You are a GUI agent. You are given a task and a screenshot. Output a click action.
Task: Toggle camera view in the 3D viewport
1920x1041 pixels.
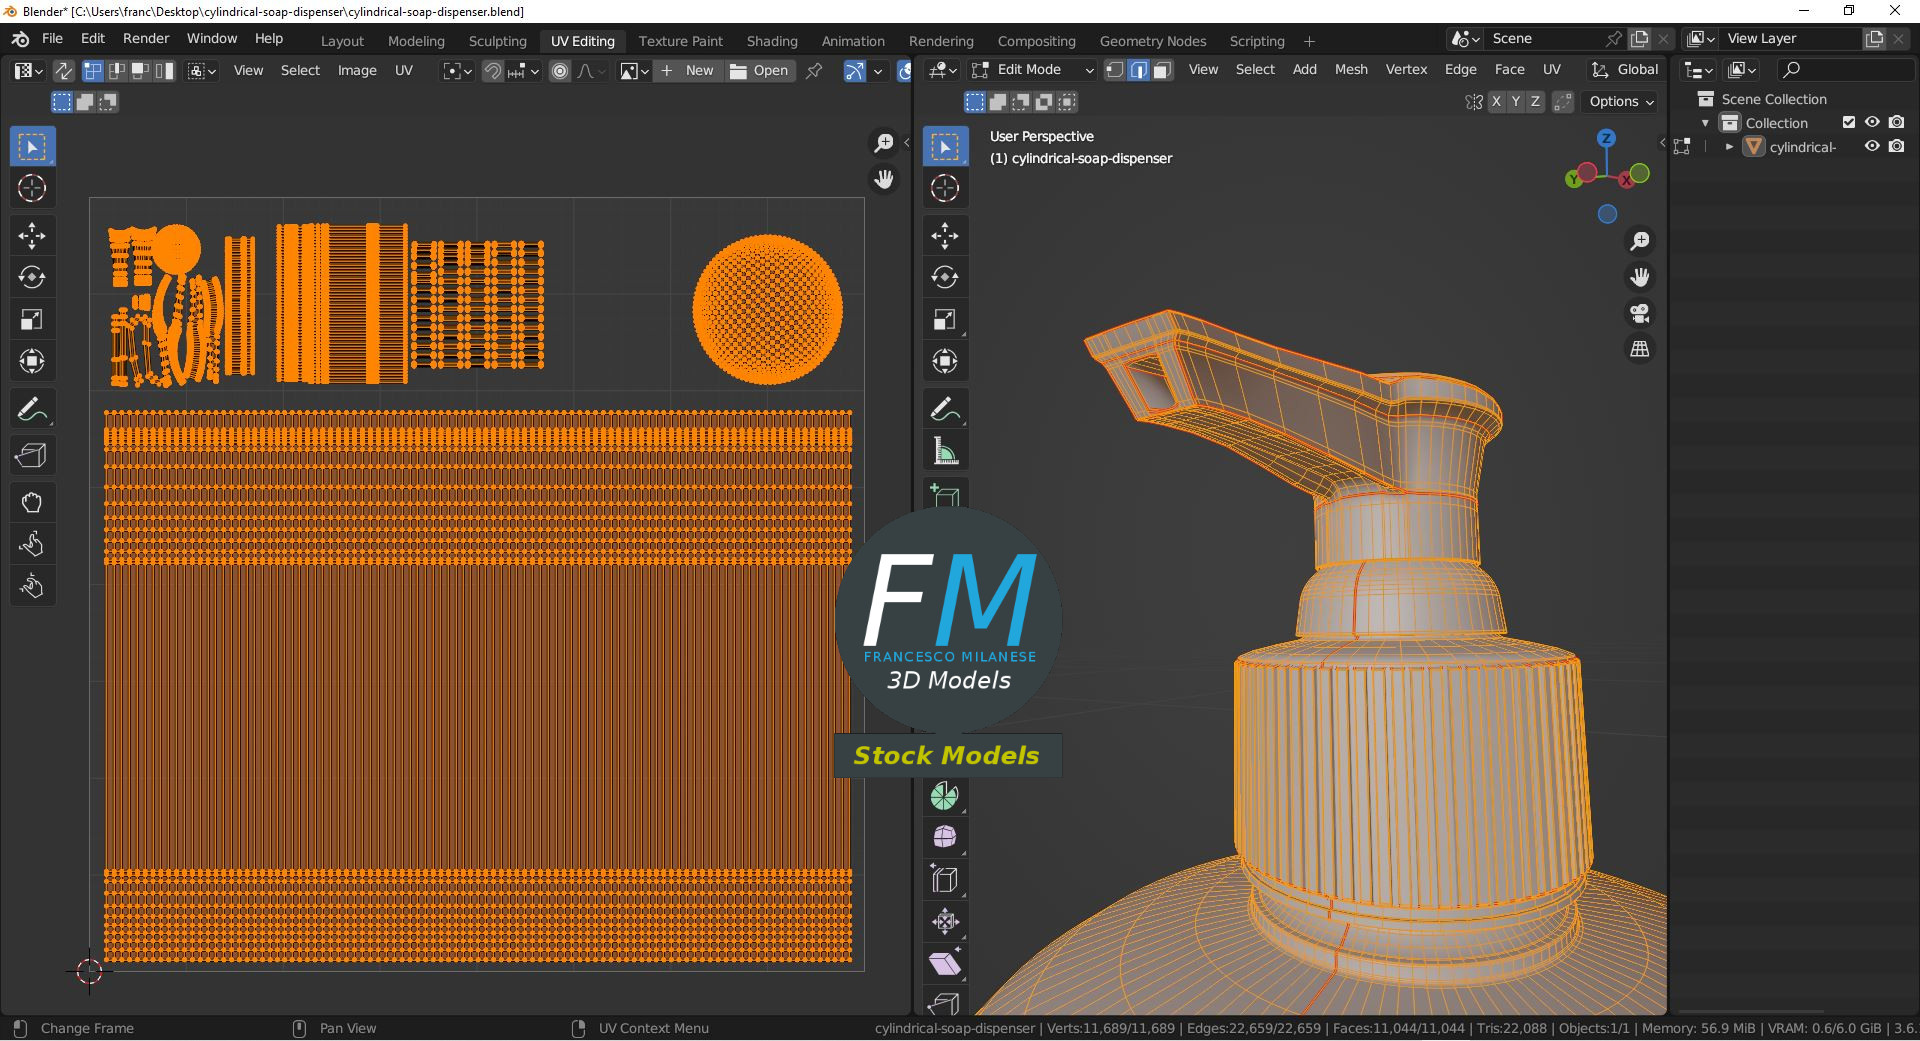pos(1640,314)
